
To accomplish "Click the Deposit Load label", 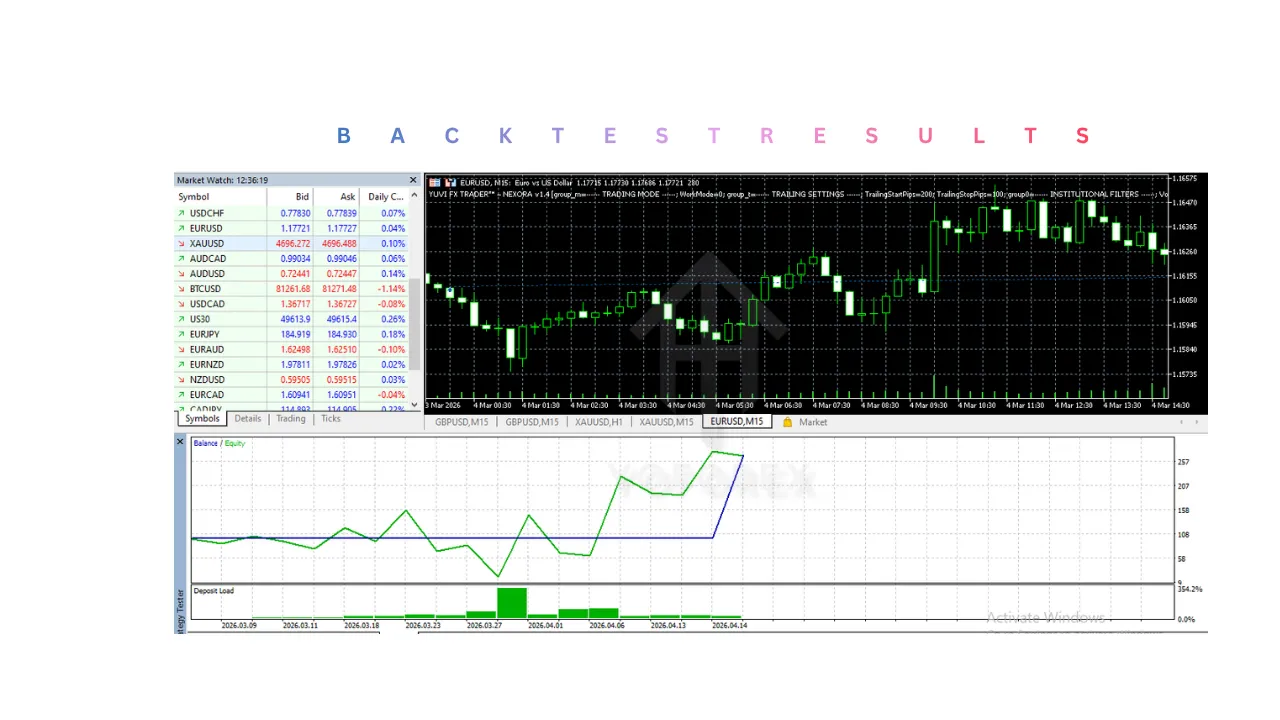I will (213, 591).
